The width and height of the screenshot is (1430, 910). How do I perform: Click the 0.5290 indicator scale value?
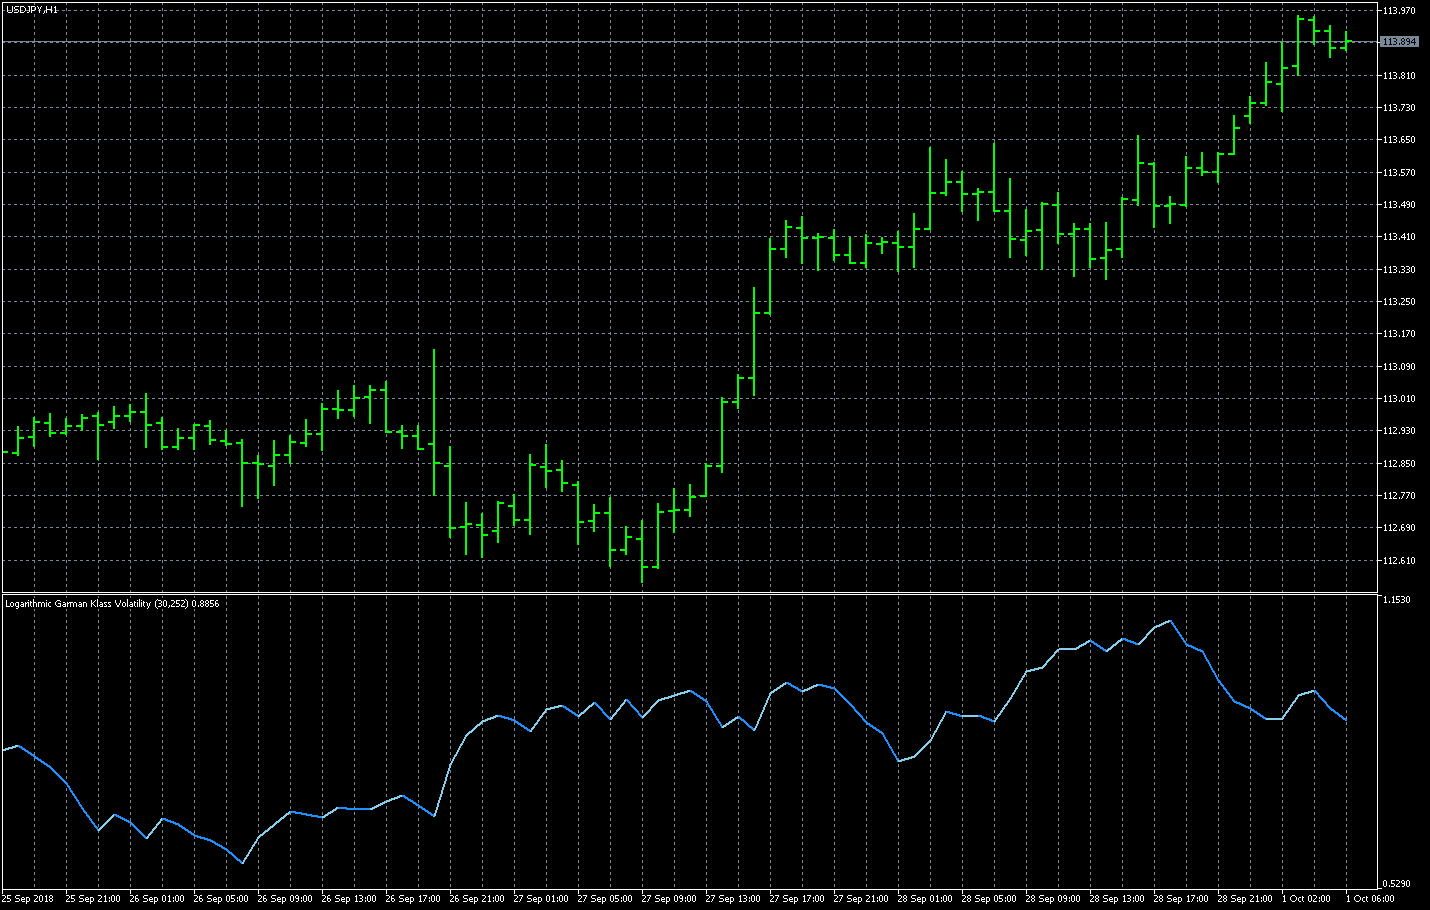(1396, 884)
